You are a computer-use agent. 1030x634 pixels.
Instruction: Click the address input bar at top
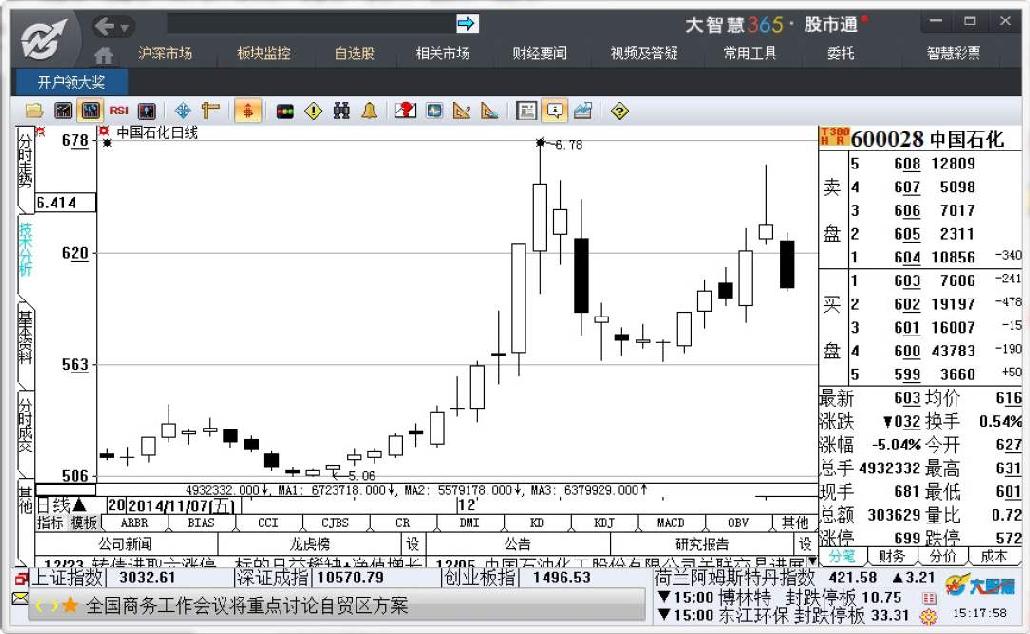tap(311, 24)
